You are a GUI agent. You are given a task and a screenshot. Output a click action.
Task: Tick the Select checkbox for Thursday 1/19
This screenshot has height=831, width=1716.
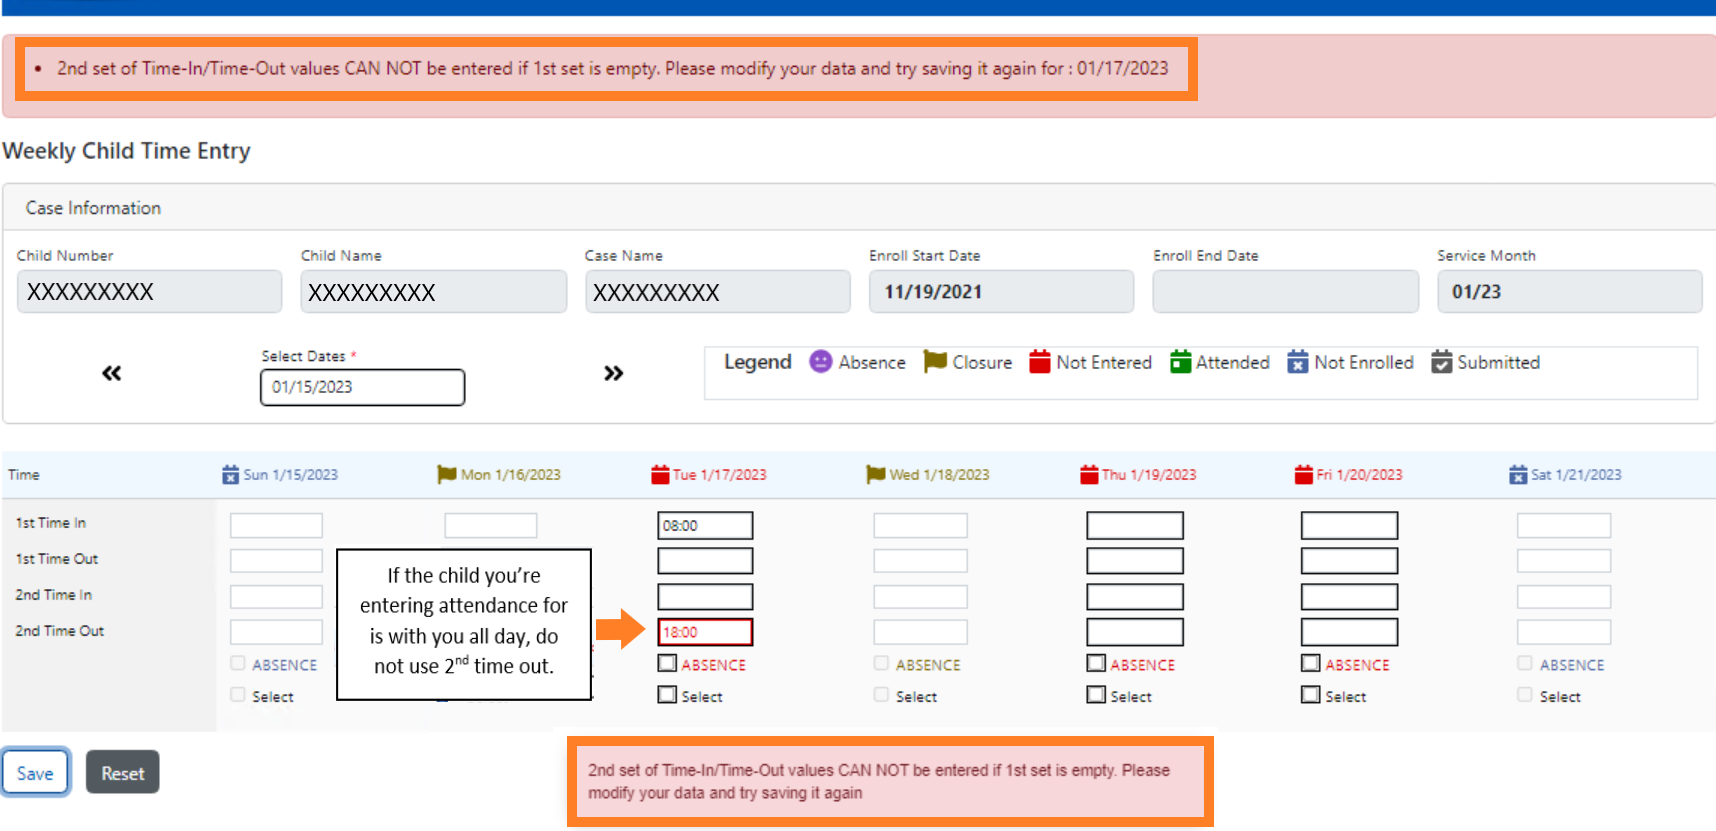(1096, 694)
